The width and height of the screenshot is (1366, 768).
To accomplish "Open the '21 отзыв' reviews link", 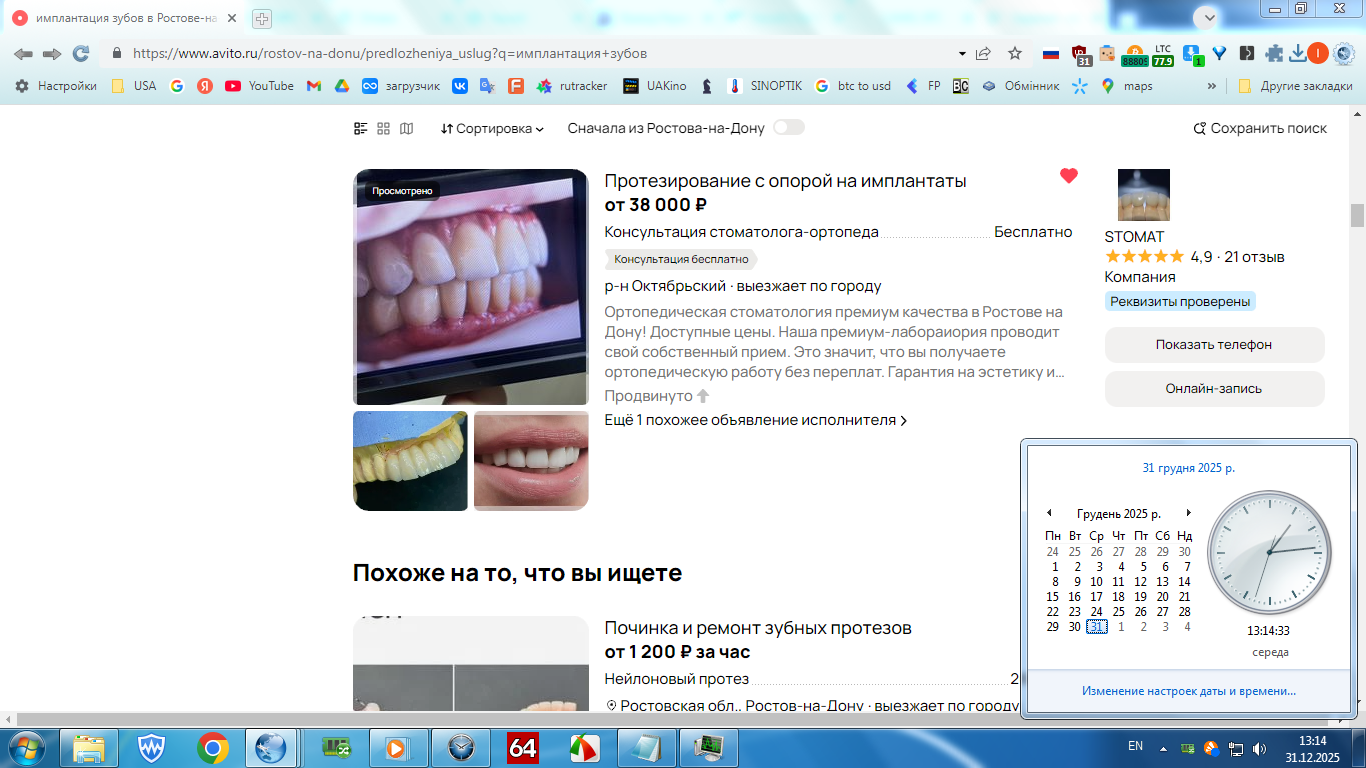I will [1254, 257].
